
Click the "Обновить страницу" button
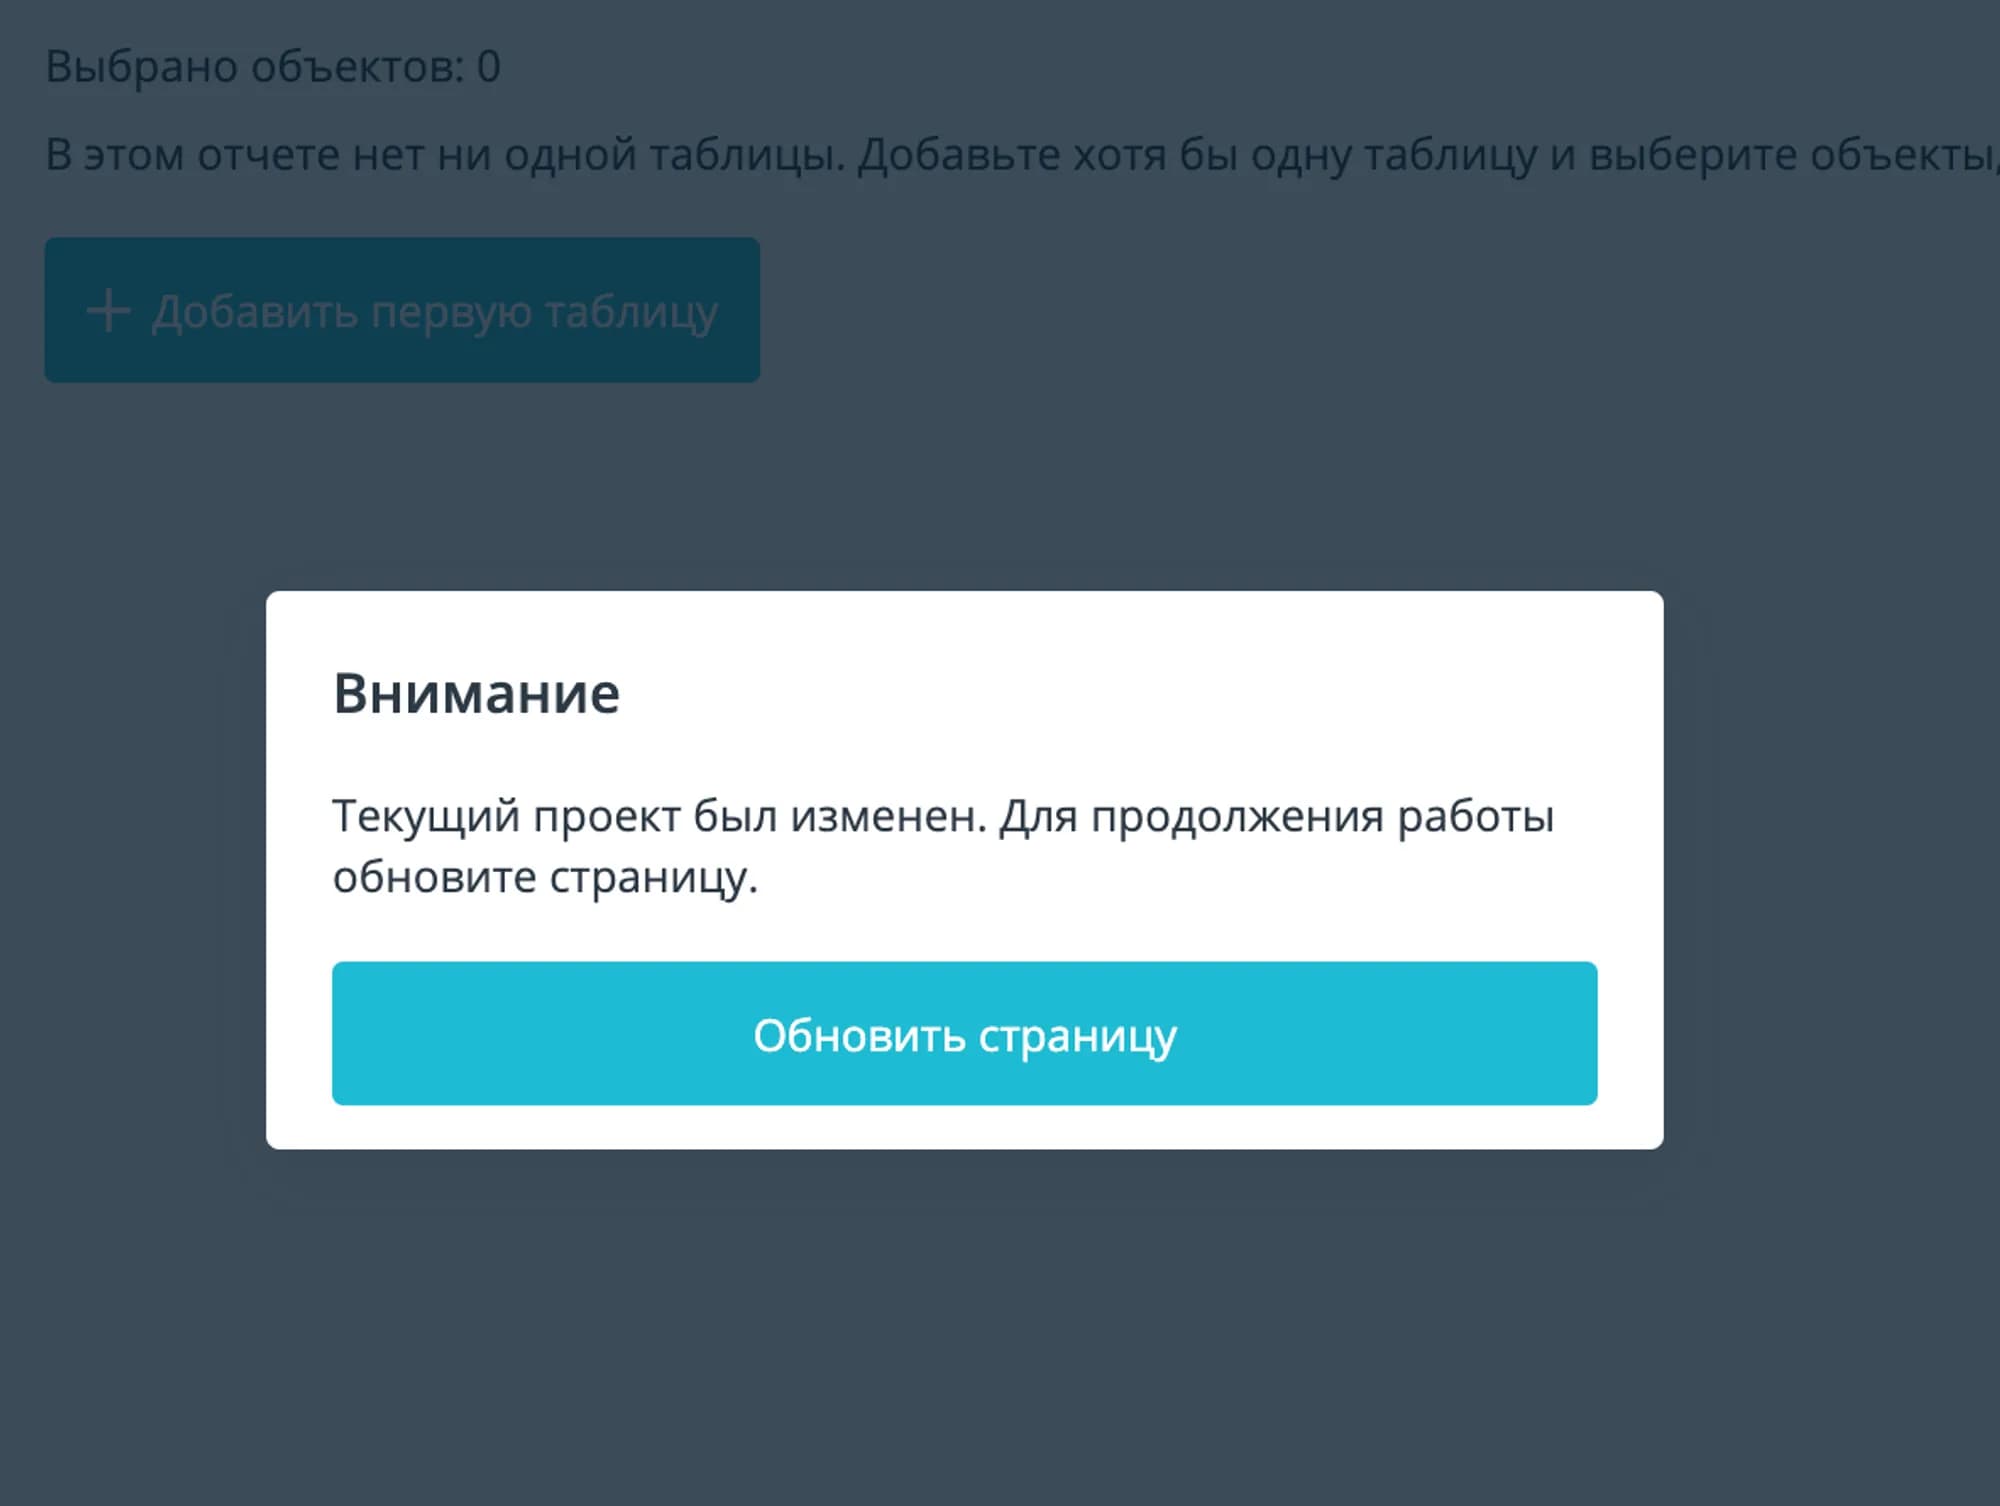964,1033
